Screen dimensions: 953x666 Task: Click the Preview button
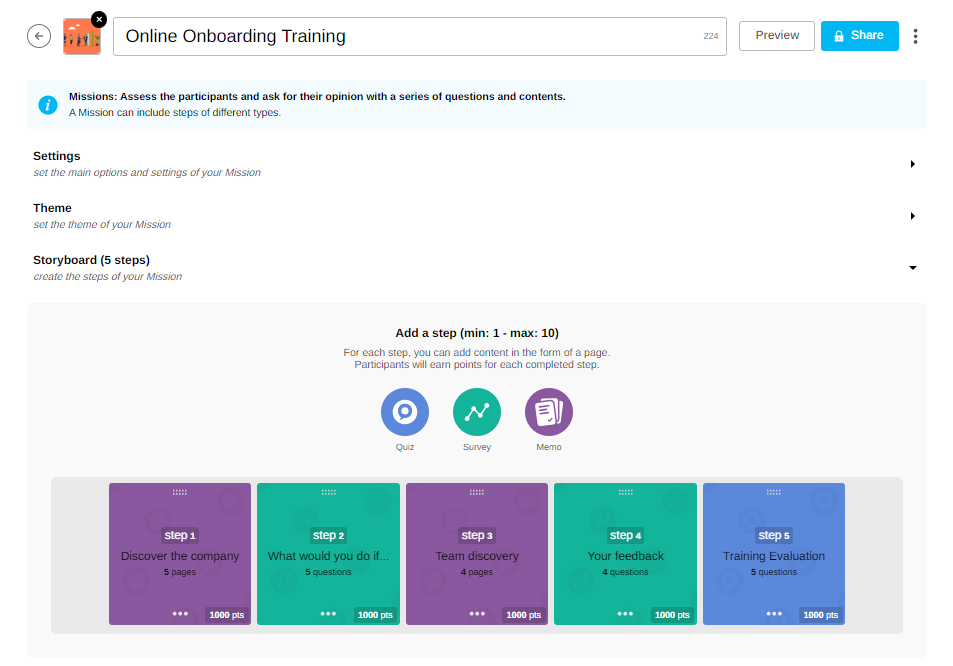pyautogui.click(x=776, y=36)
